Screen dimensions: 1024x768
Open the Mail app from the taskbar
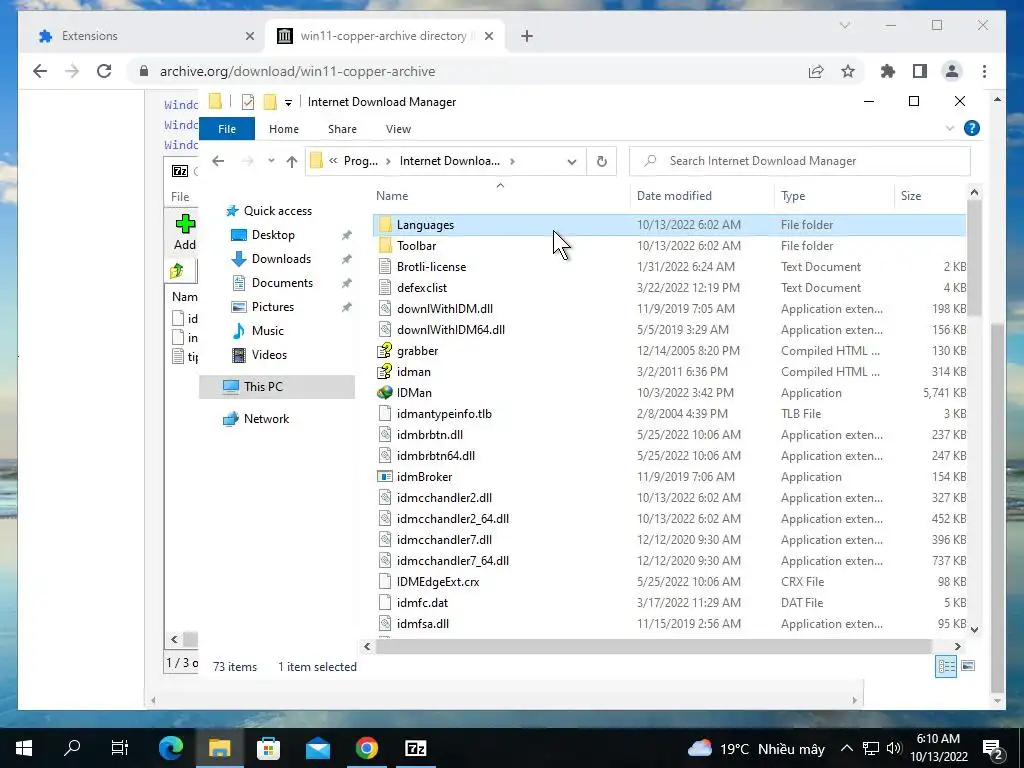point(317,748)
